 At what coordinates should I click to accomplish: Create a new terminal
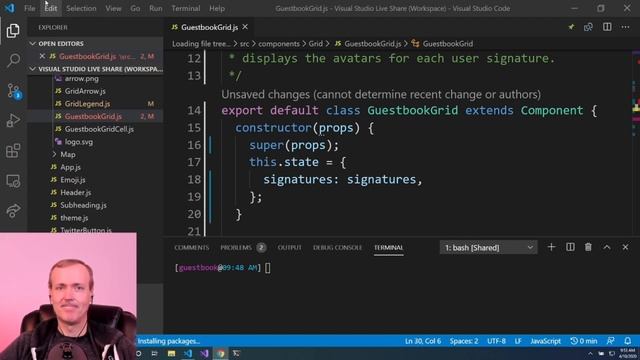[551, 247]
